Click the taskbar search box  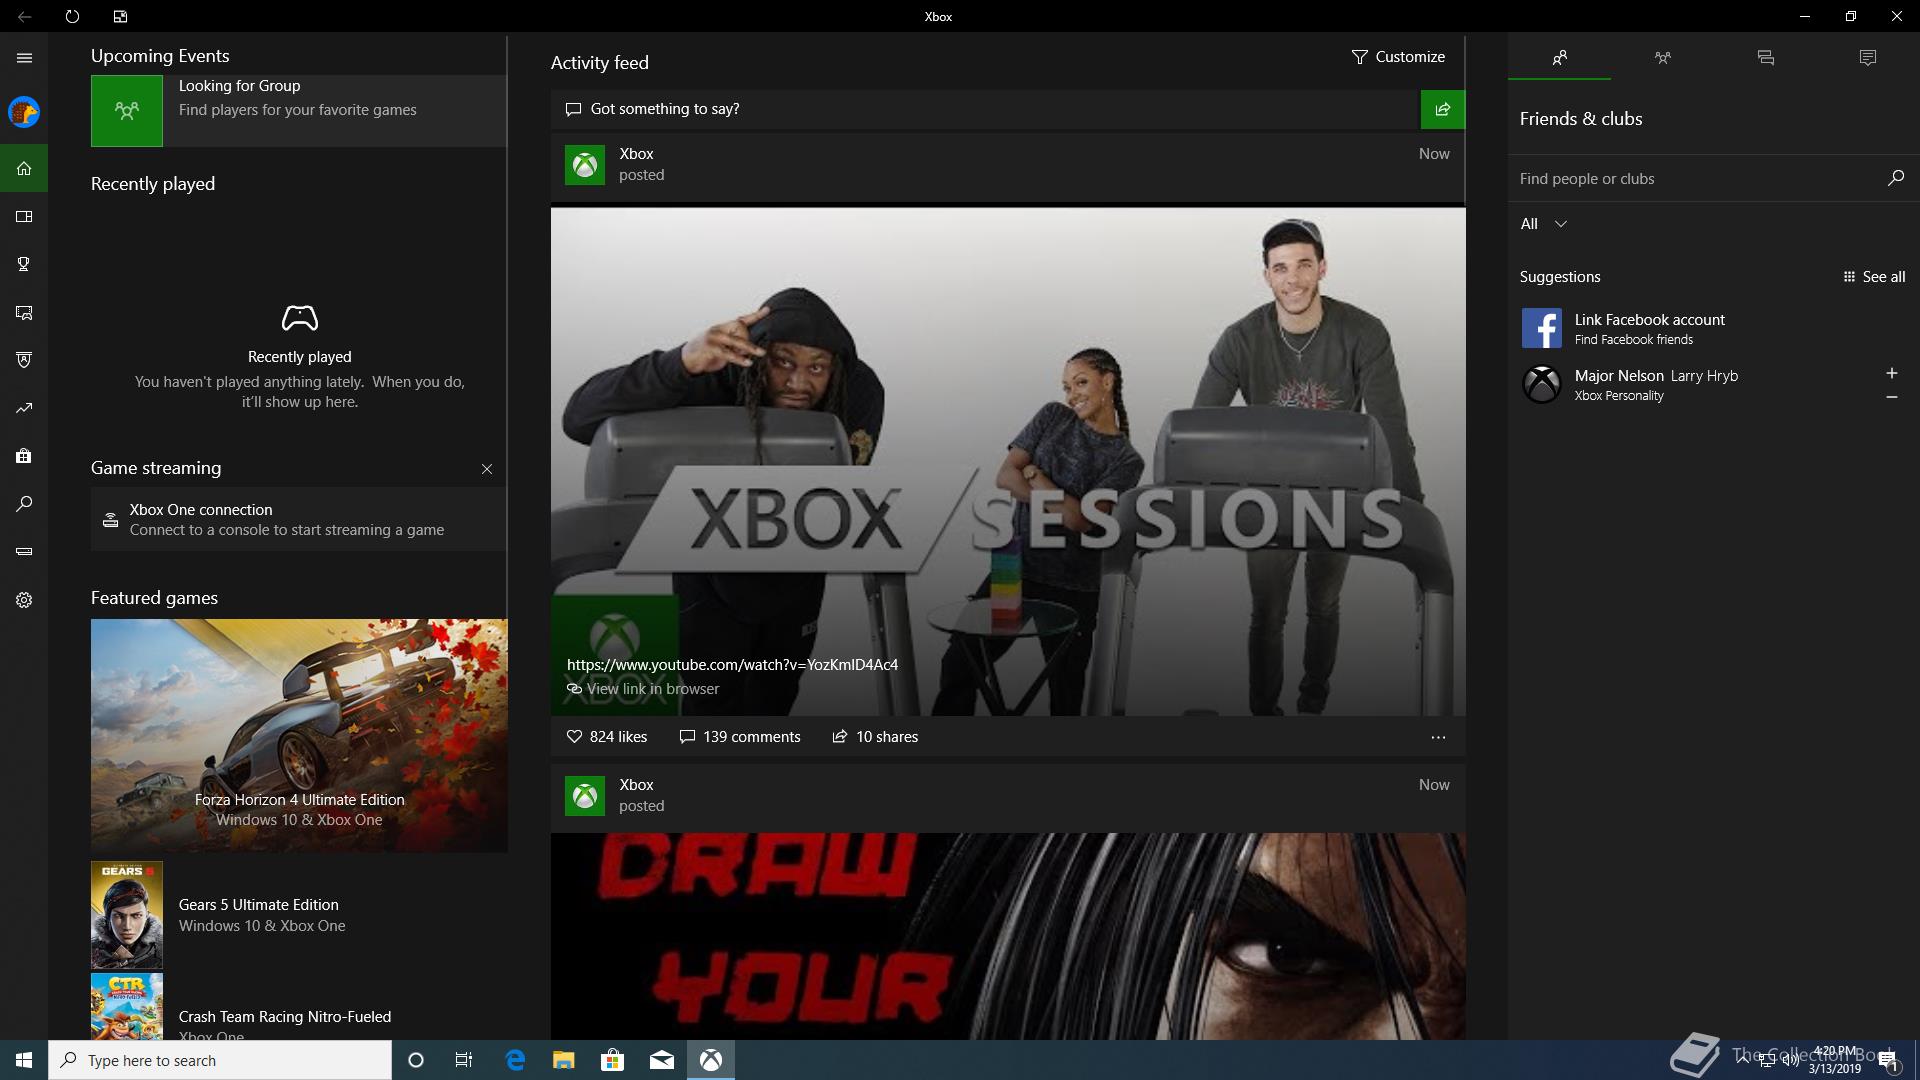(220, 1060)
